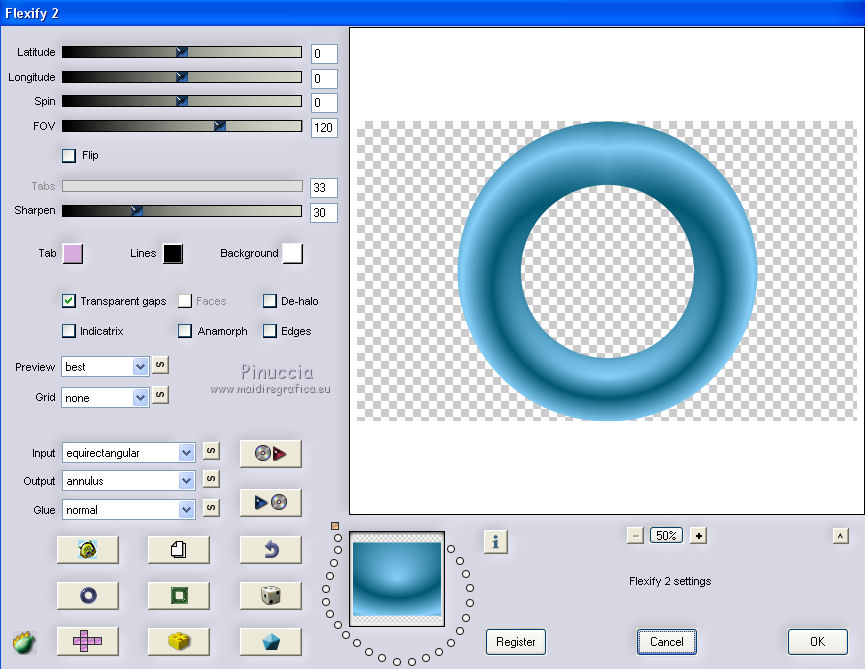The height and width of the screenshot is (669, 865).
Task: Click the S button next to Preview
Action: [160, 365]
